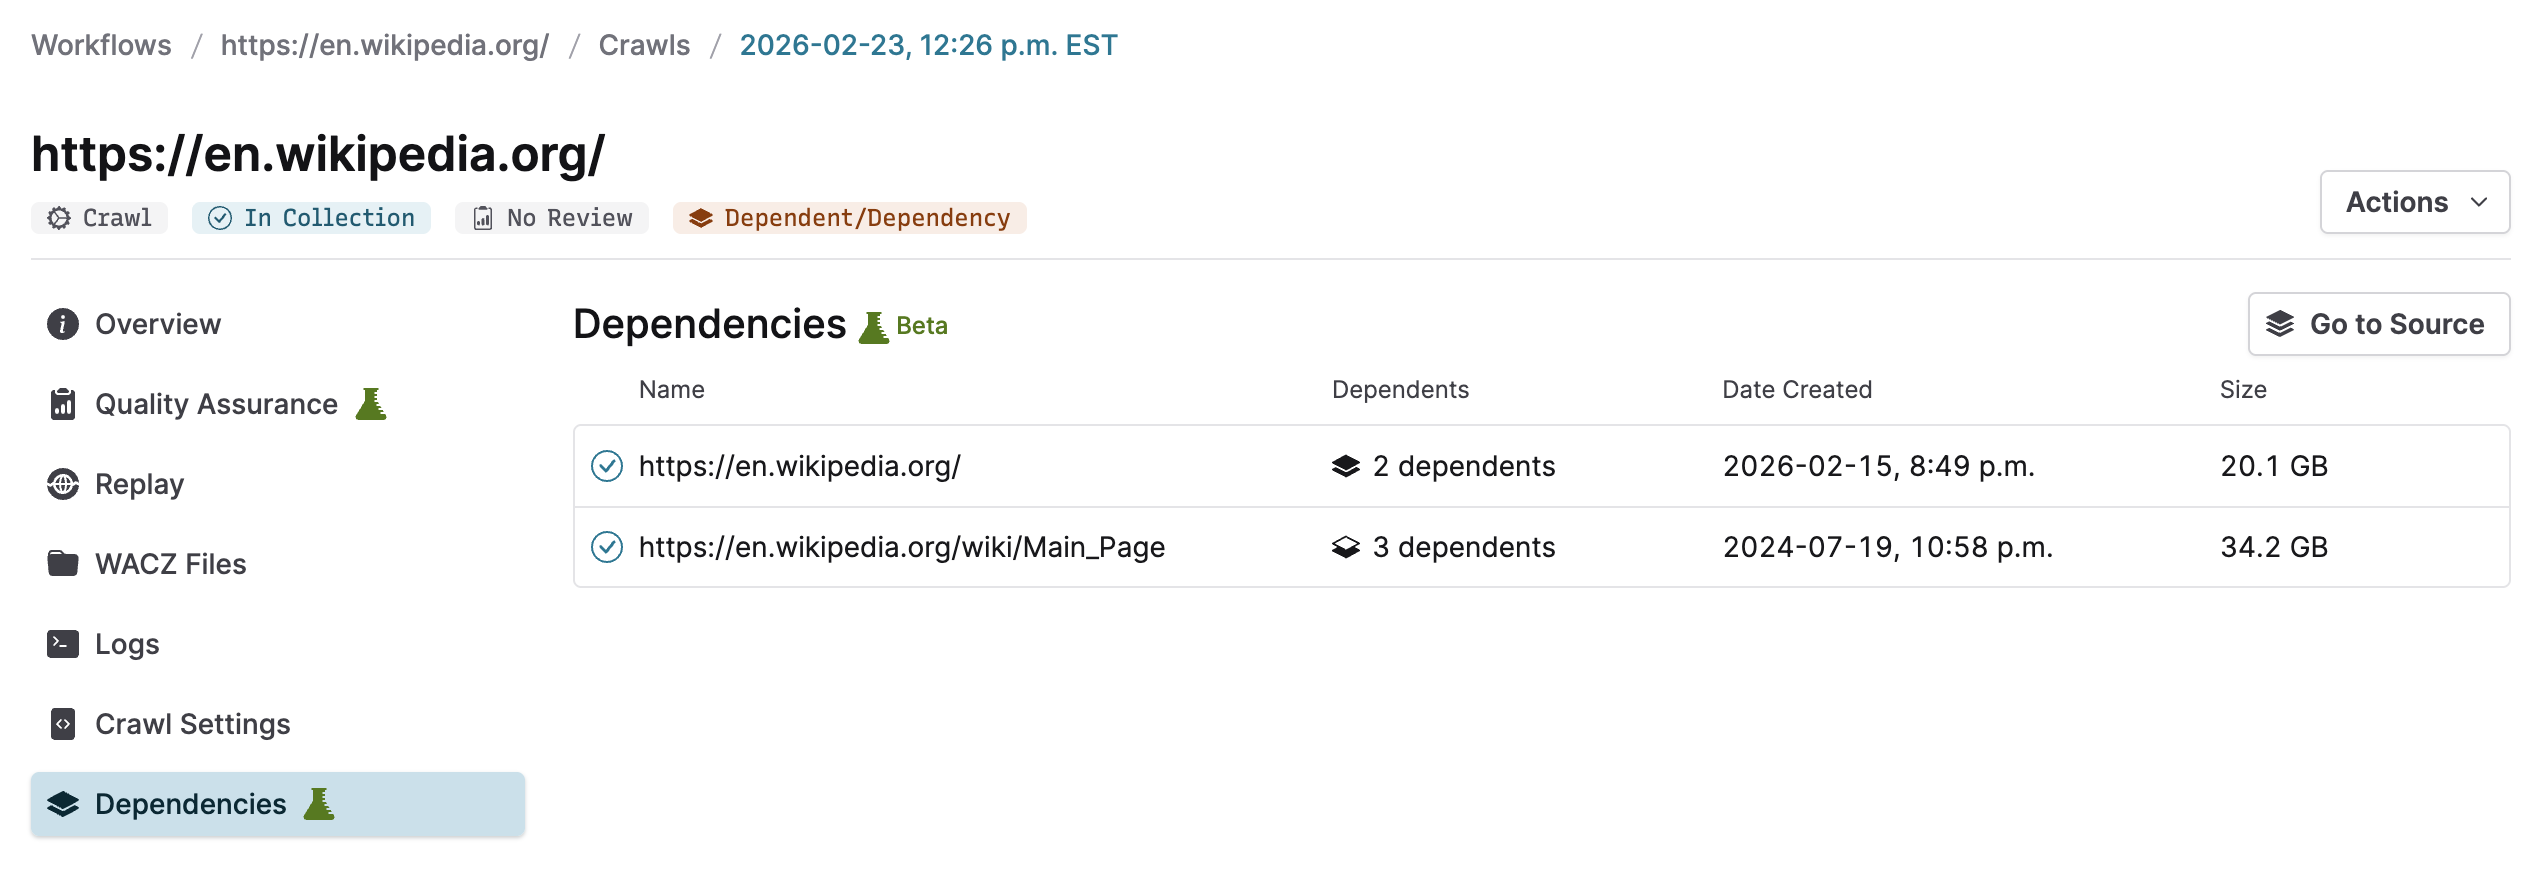This screenshot has height=872, width=2542.
Task: Click the Logs terminal icon
Action: point(62,644)
